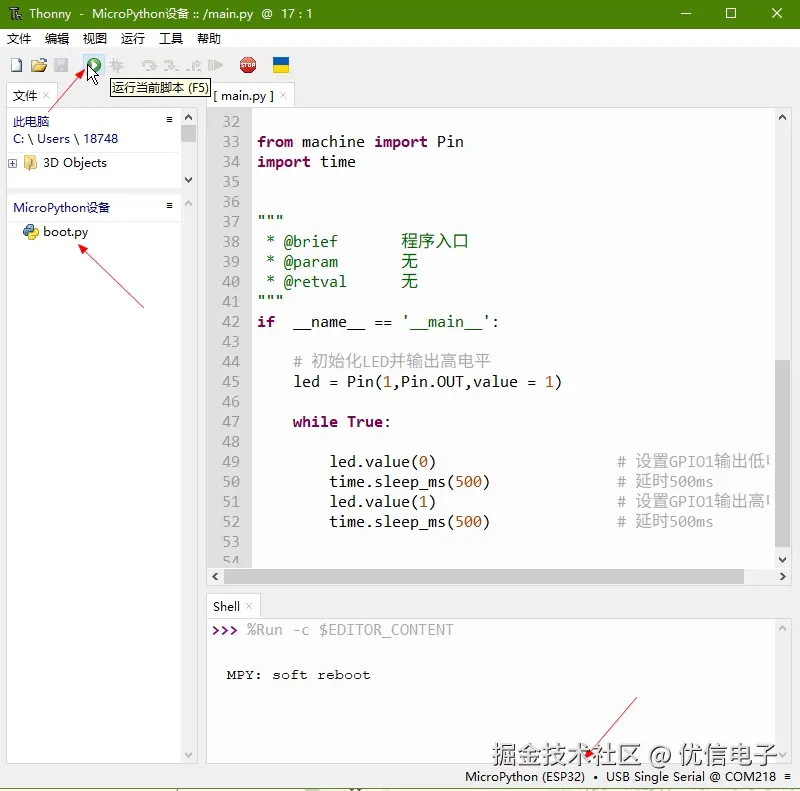Viewport: 800px width, 791px height.
Task: Click 'led.value(0)' on line 49
Action: (x=382, y=462)
